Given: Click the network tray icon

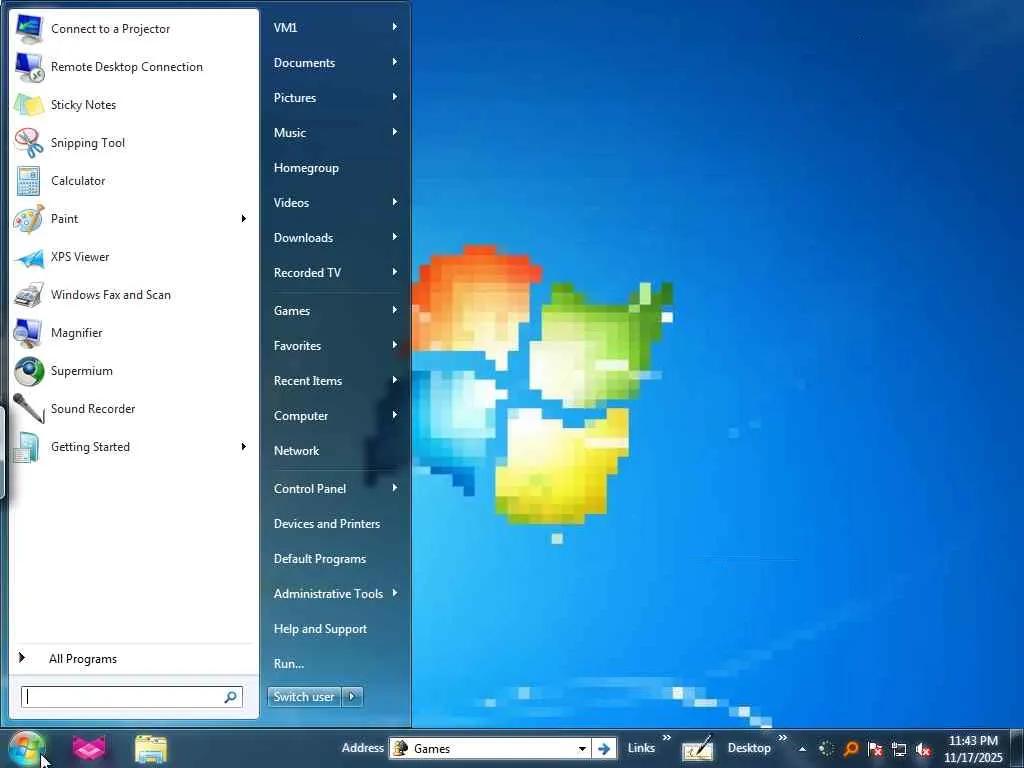Looking at the screenshot, I should (x=899, y=749).
